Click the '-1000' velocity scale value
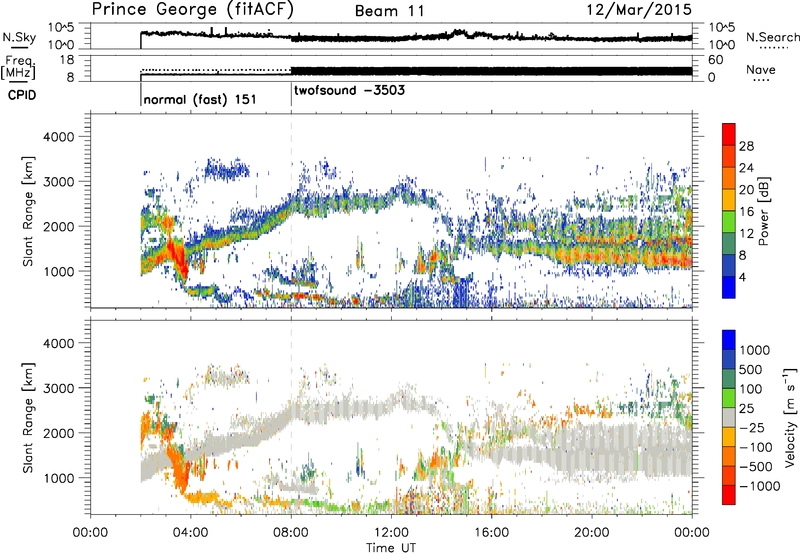The image size is (800, 554). [759, 486]
